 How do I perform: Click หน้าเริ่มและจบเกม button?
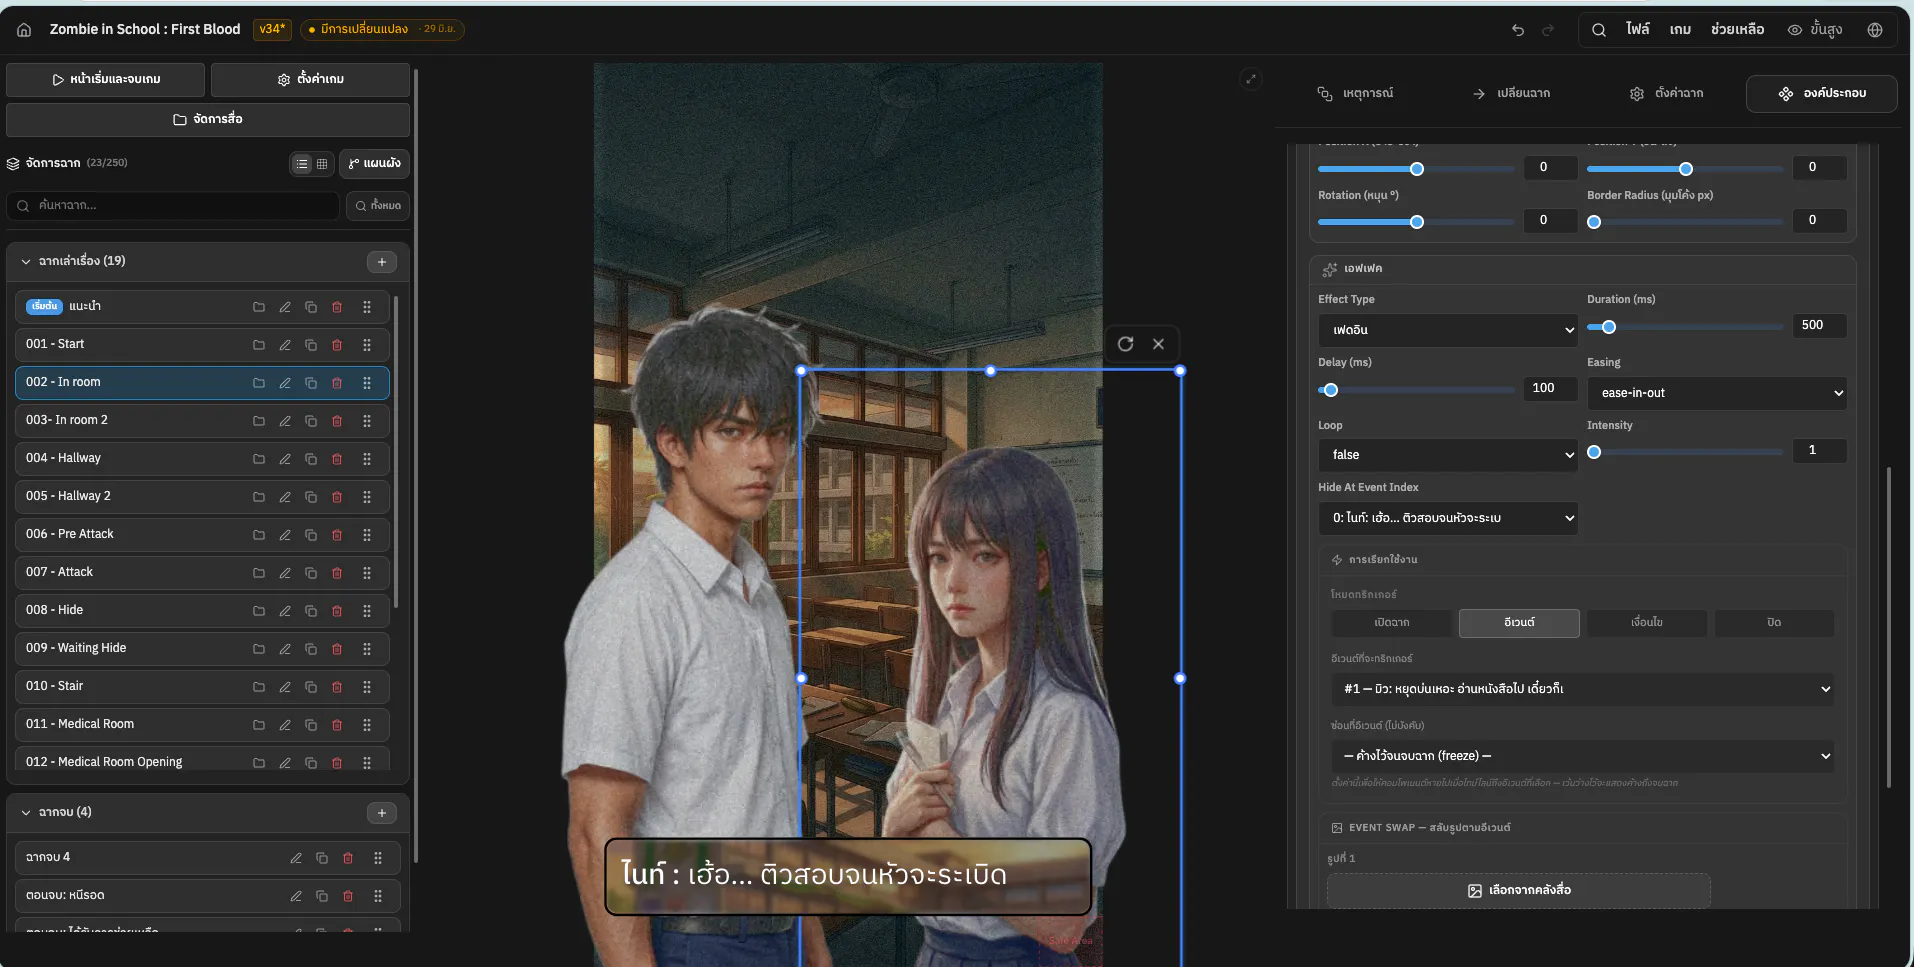pyautogui.click(x=106, y=80)
